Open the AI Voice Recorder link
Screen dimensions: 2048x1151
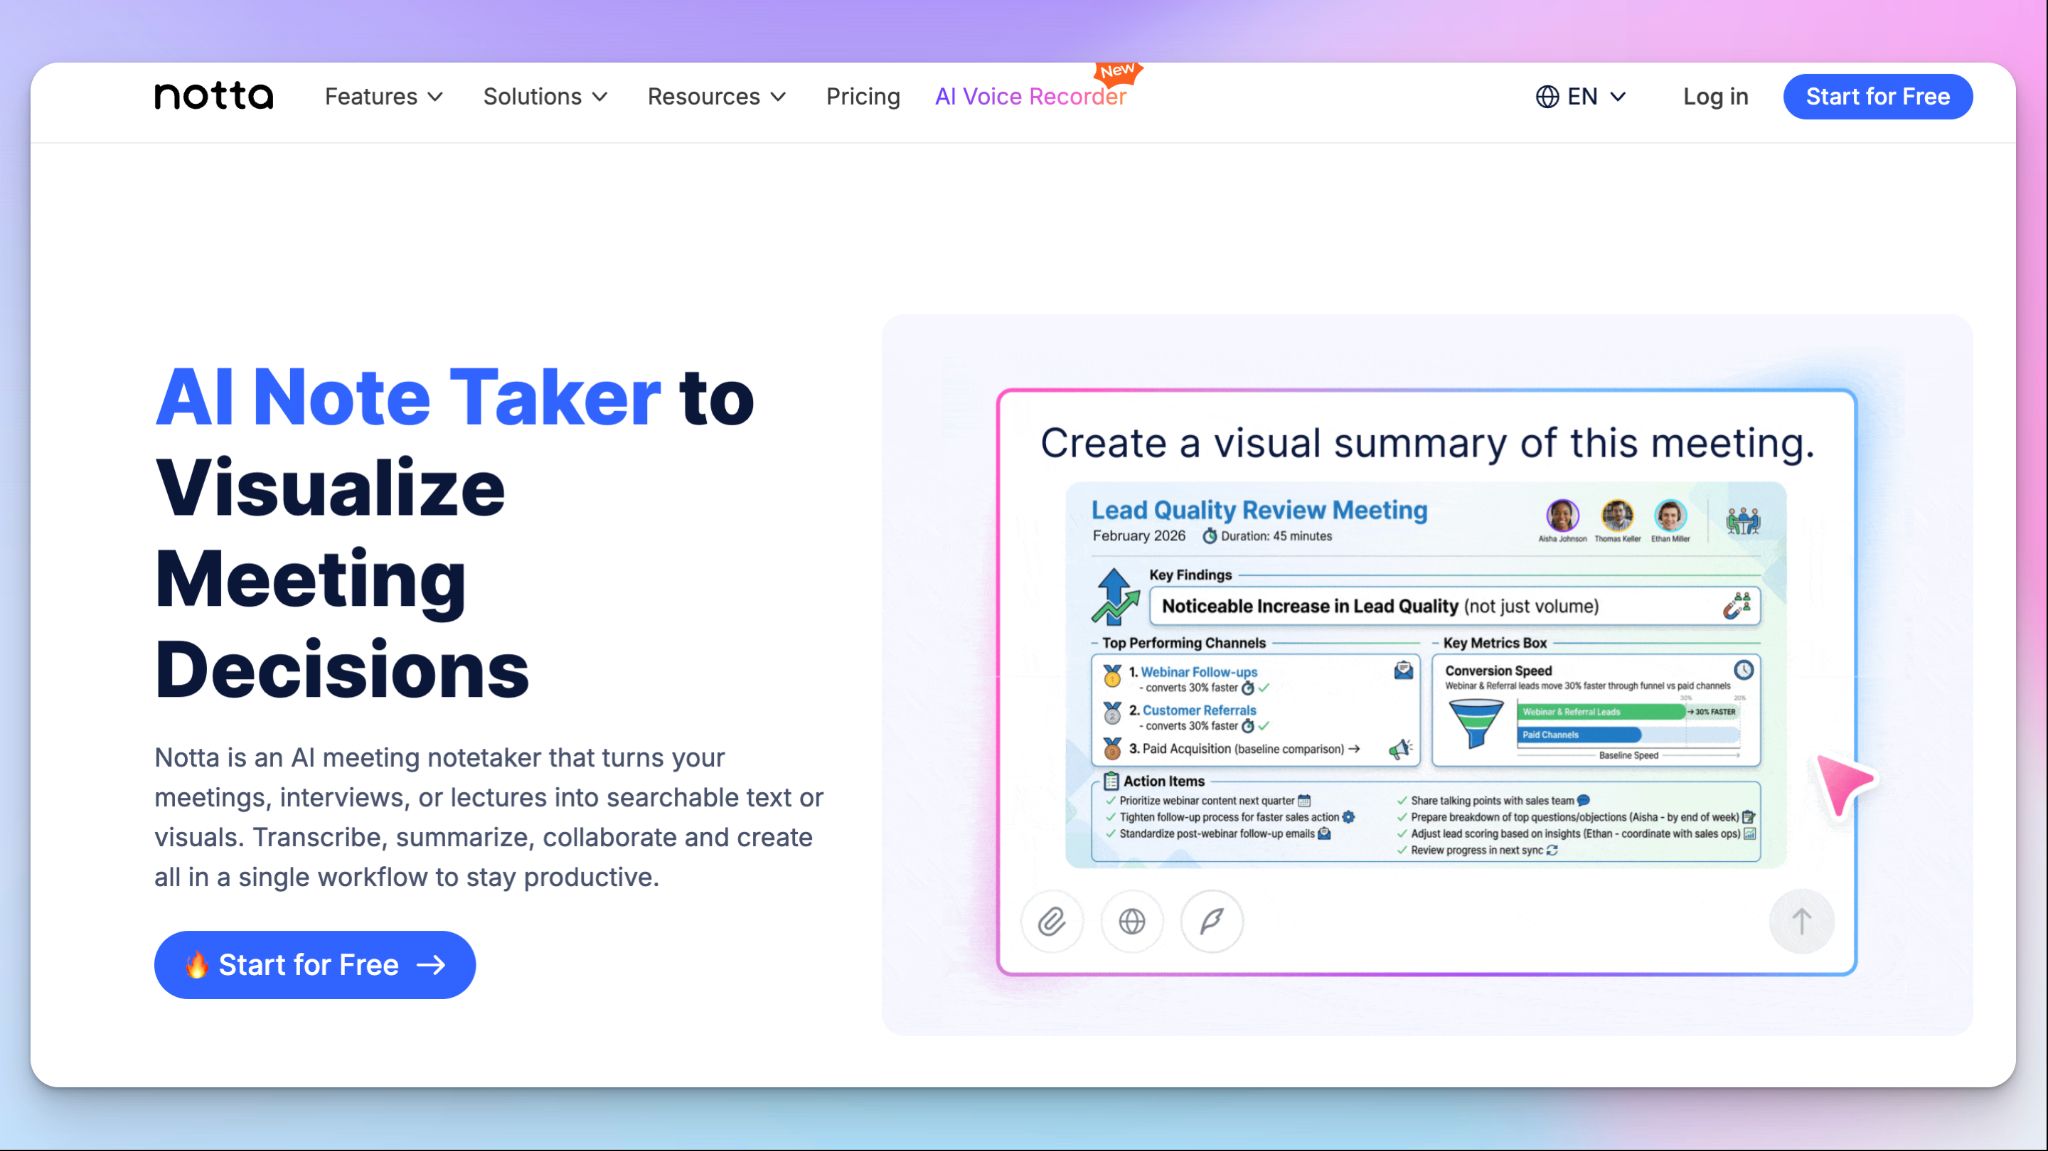[x=1030, y=96]
